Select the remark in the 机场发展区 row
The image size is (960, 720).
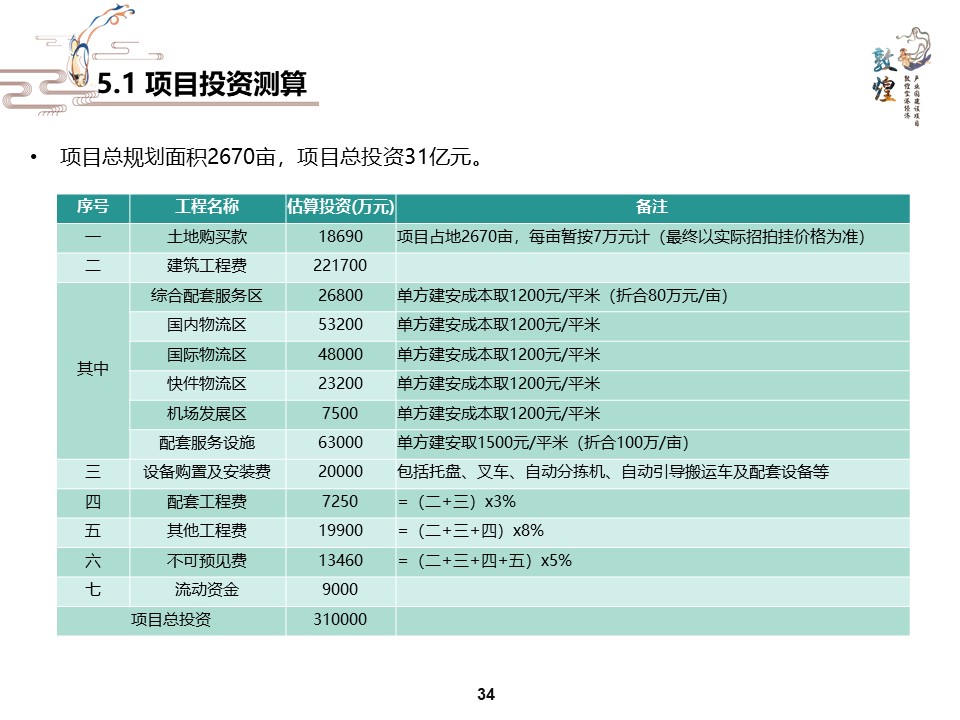click(x=498, y=414)
